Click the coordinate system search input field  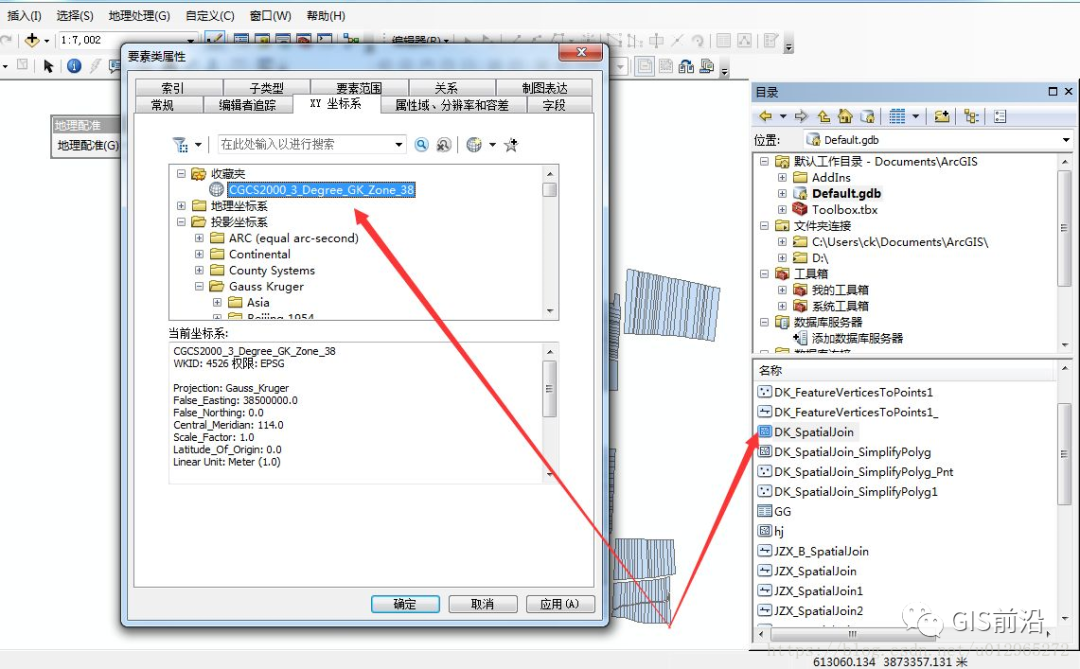311,144
